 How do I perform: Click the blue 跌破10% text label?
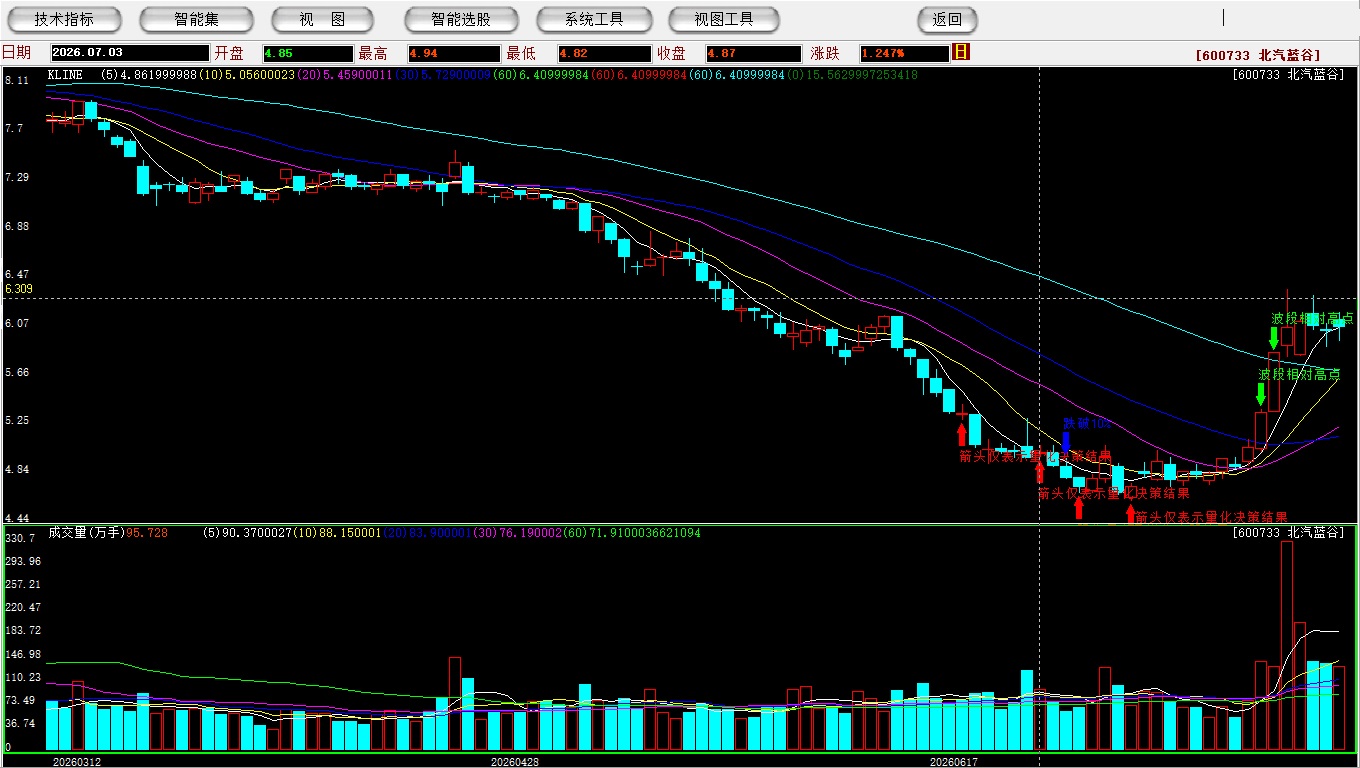1087,424
